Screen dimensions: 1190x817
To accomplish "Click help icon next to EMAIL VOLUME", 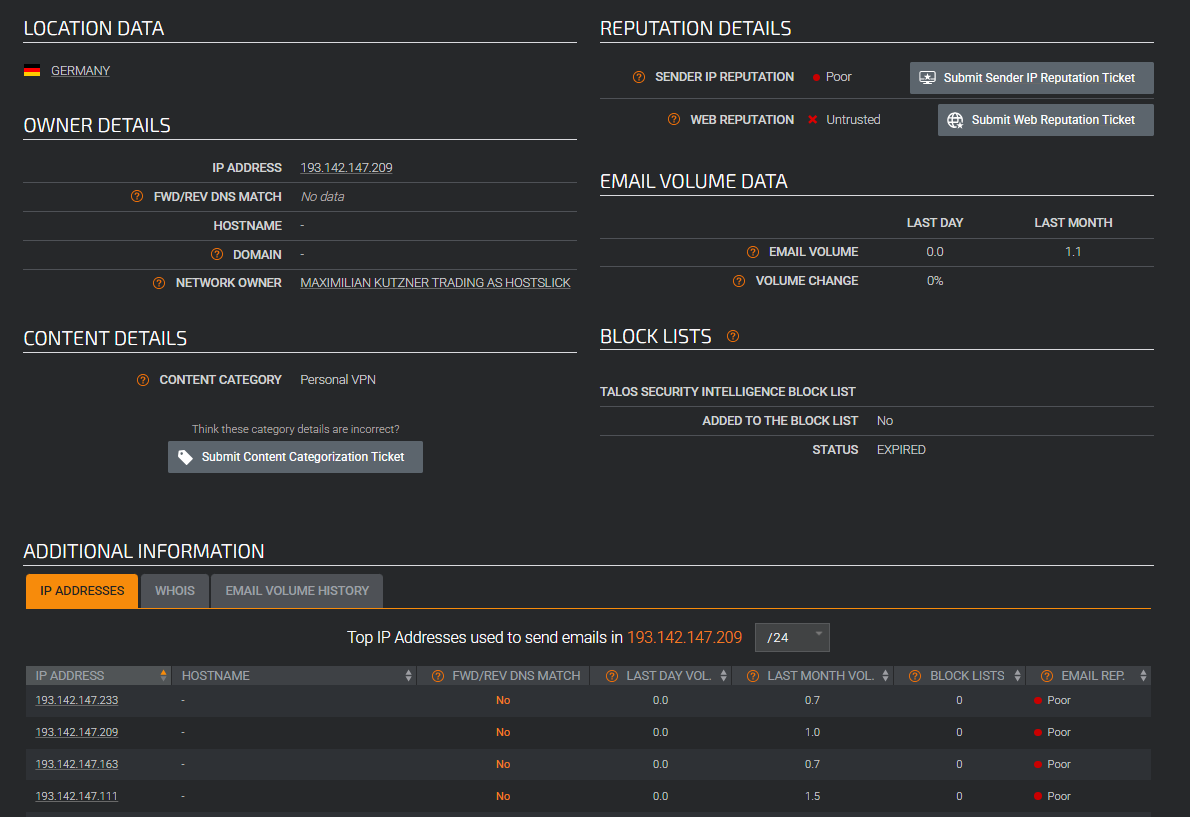I will 753,252.
